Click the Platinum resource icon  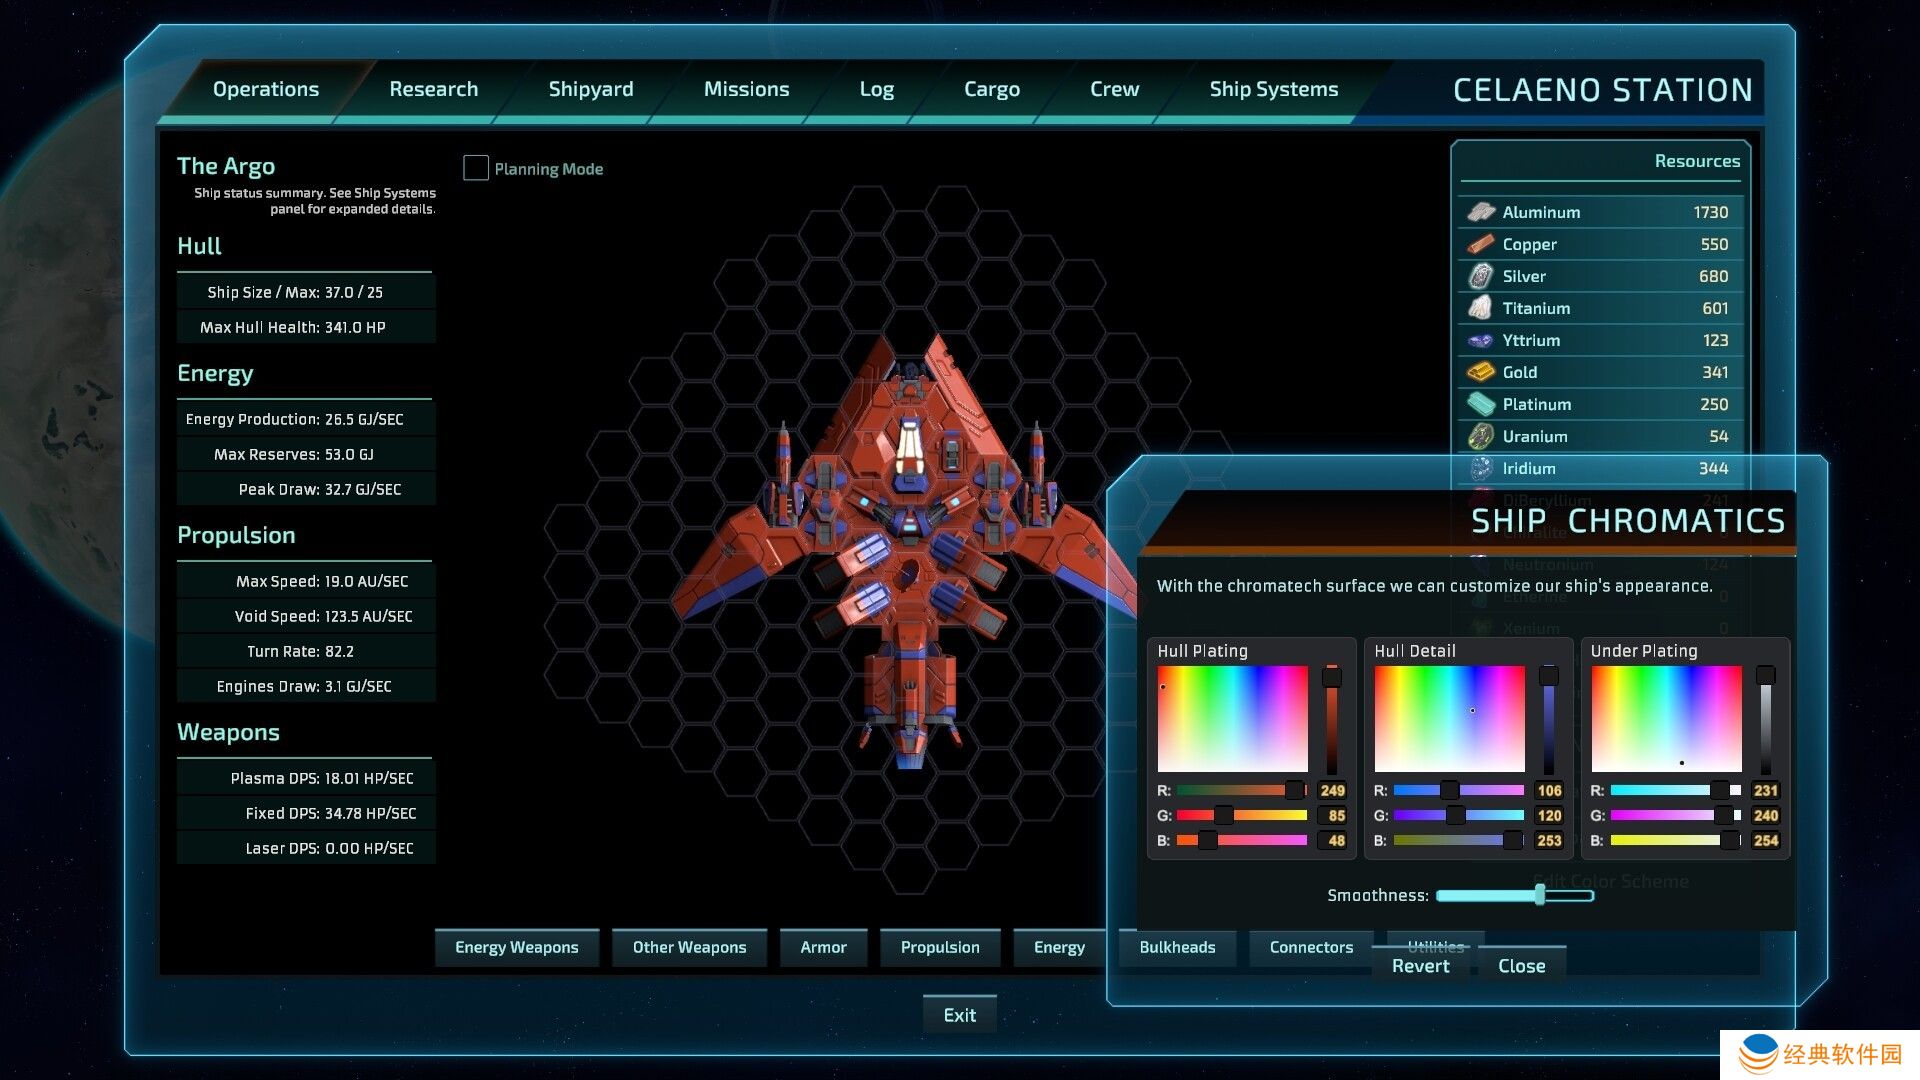click(1481, 404)
